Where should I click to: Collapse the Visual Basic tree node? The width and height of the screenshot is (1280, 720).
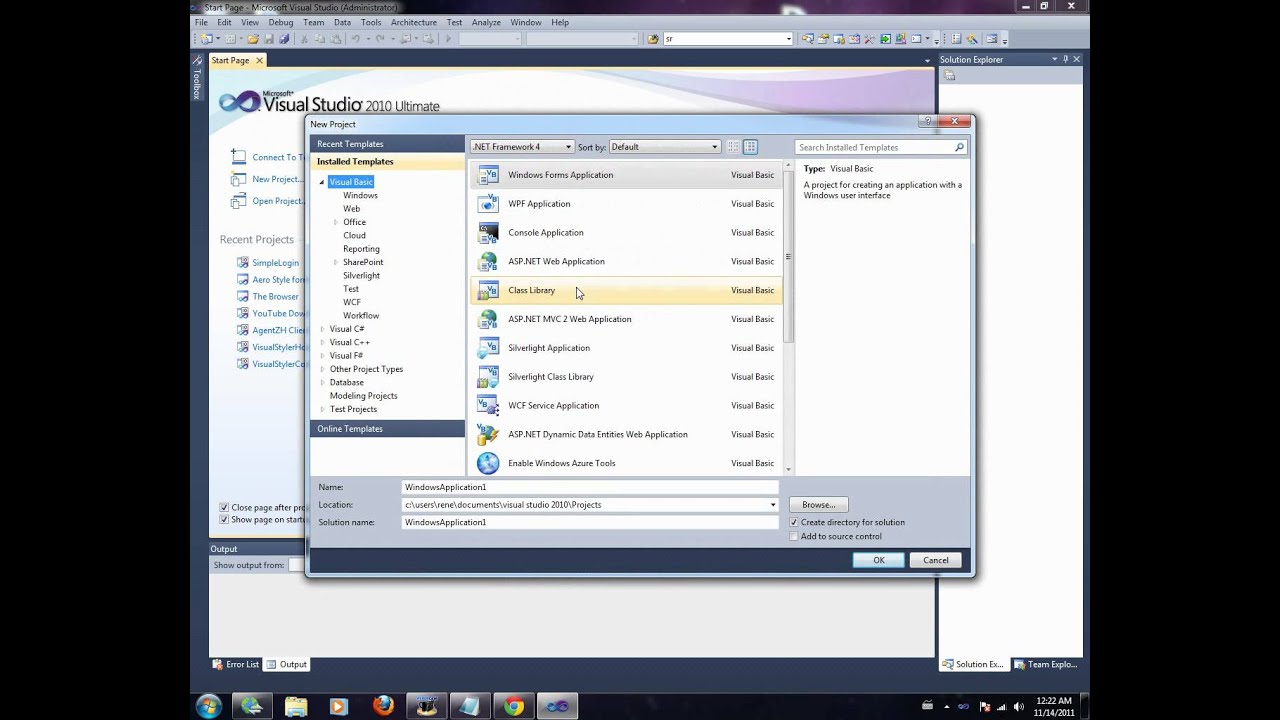[322, 182]
